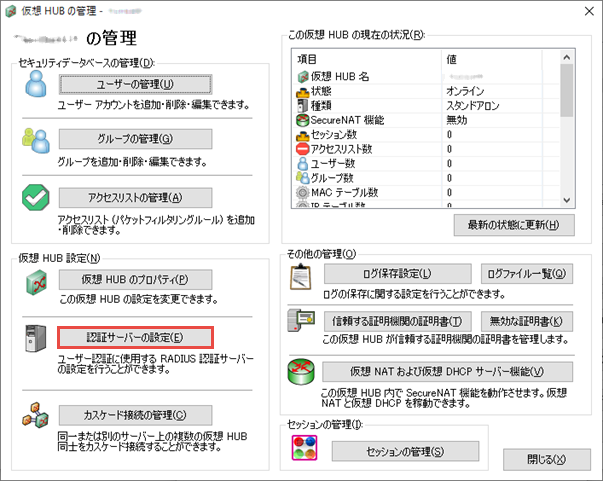Click the RADIUS authentication server icon

(x=36, y=341)
